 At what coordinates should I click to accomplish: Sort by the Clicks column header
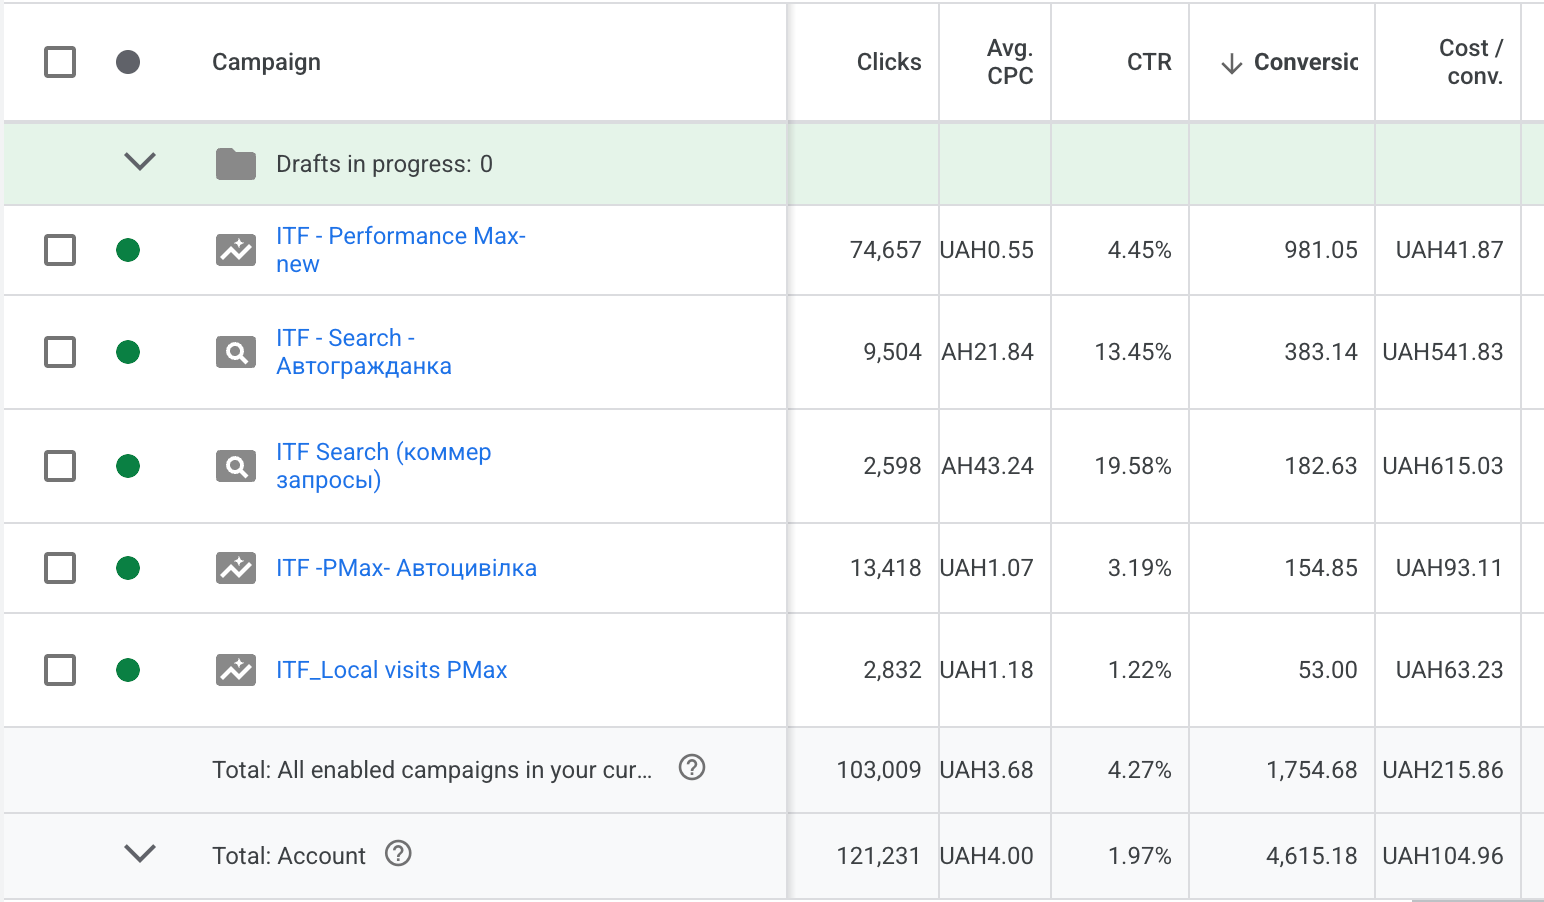888,62
